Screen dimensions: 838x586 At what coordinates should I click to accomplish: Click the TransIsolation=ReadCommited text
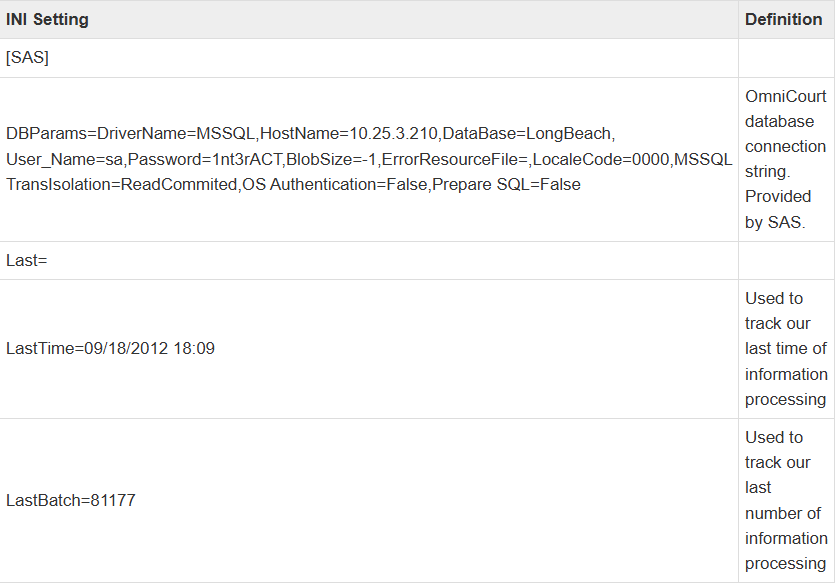coord(121,185)
